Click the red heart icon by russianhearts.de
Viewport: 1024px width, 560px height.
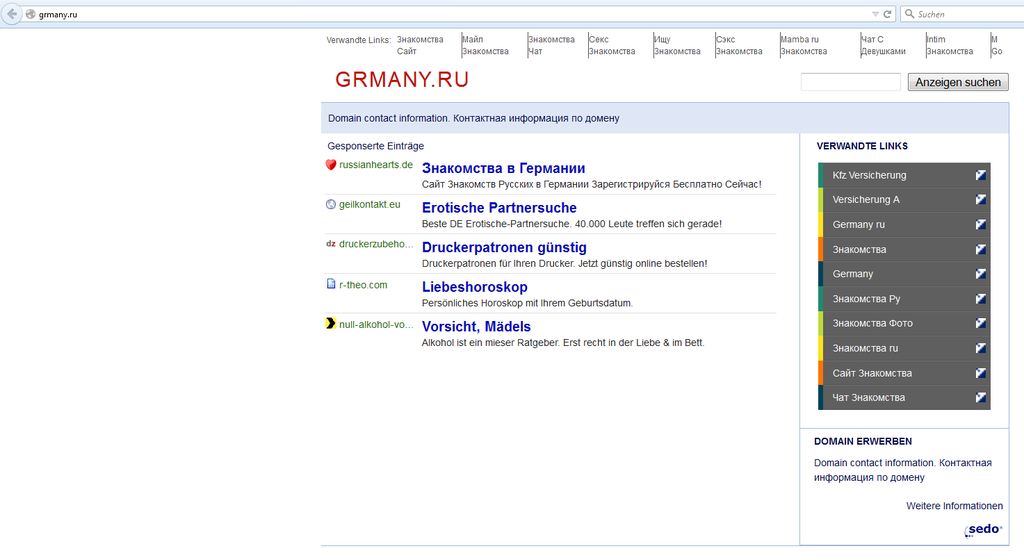tap(330, 164)
